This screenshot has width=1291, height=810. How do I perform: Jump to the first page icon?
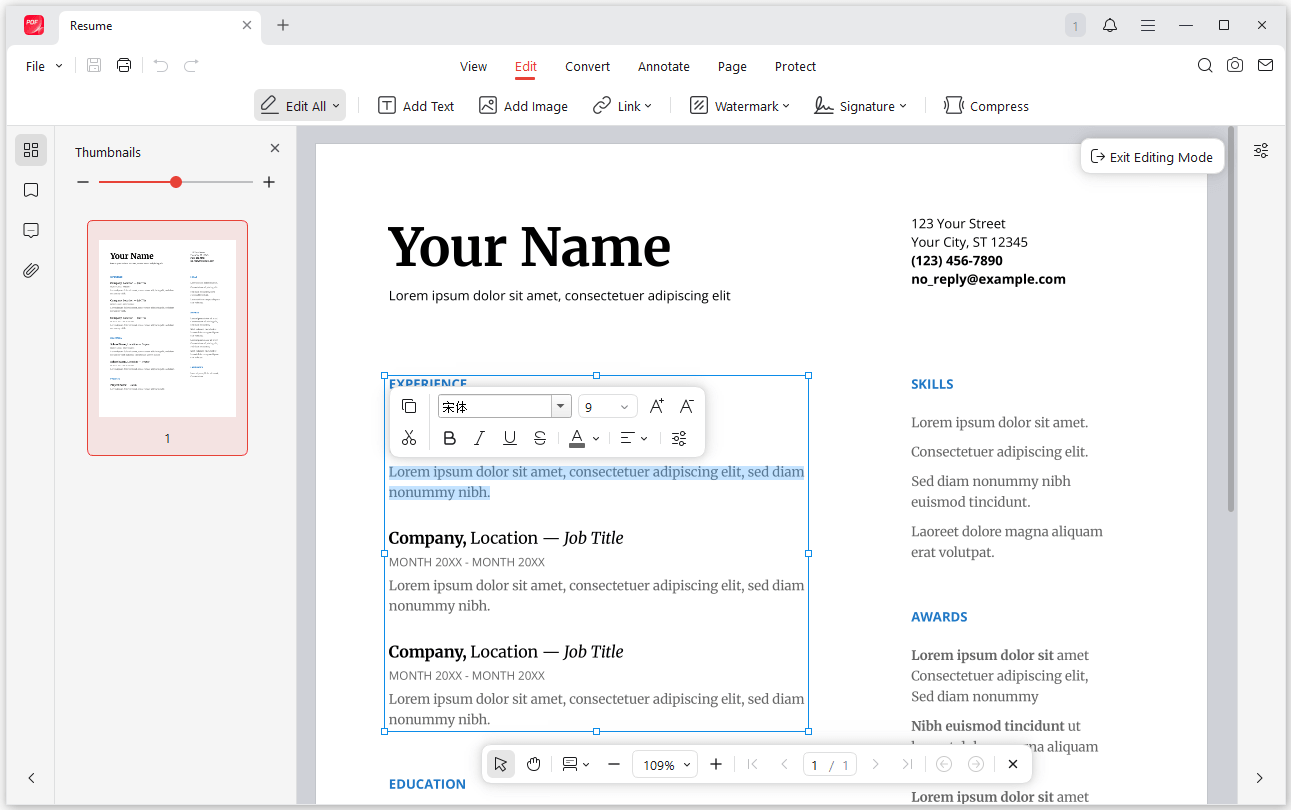753,764
